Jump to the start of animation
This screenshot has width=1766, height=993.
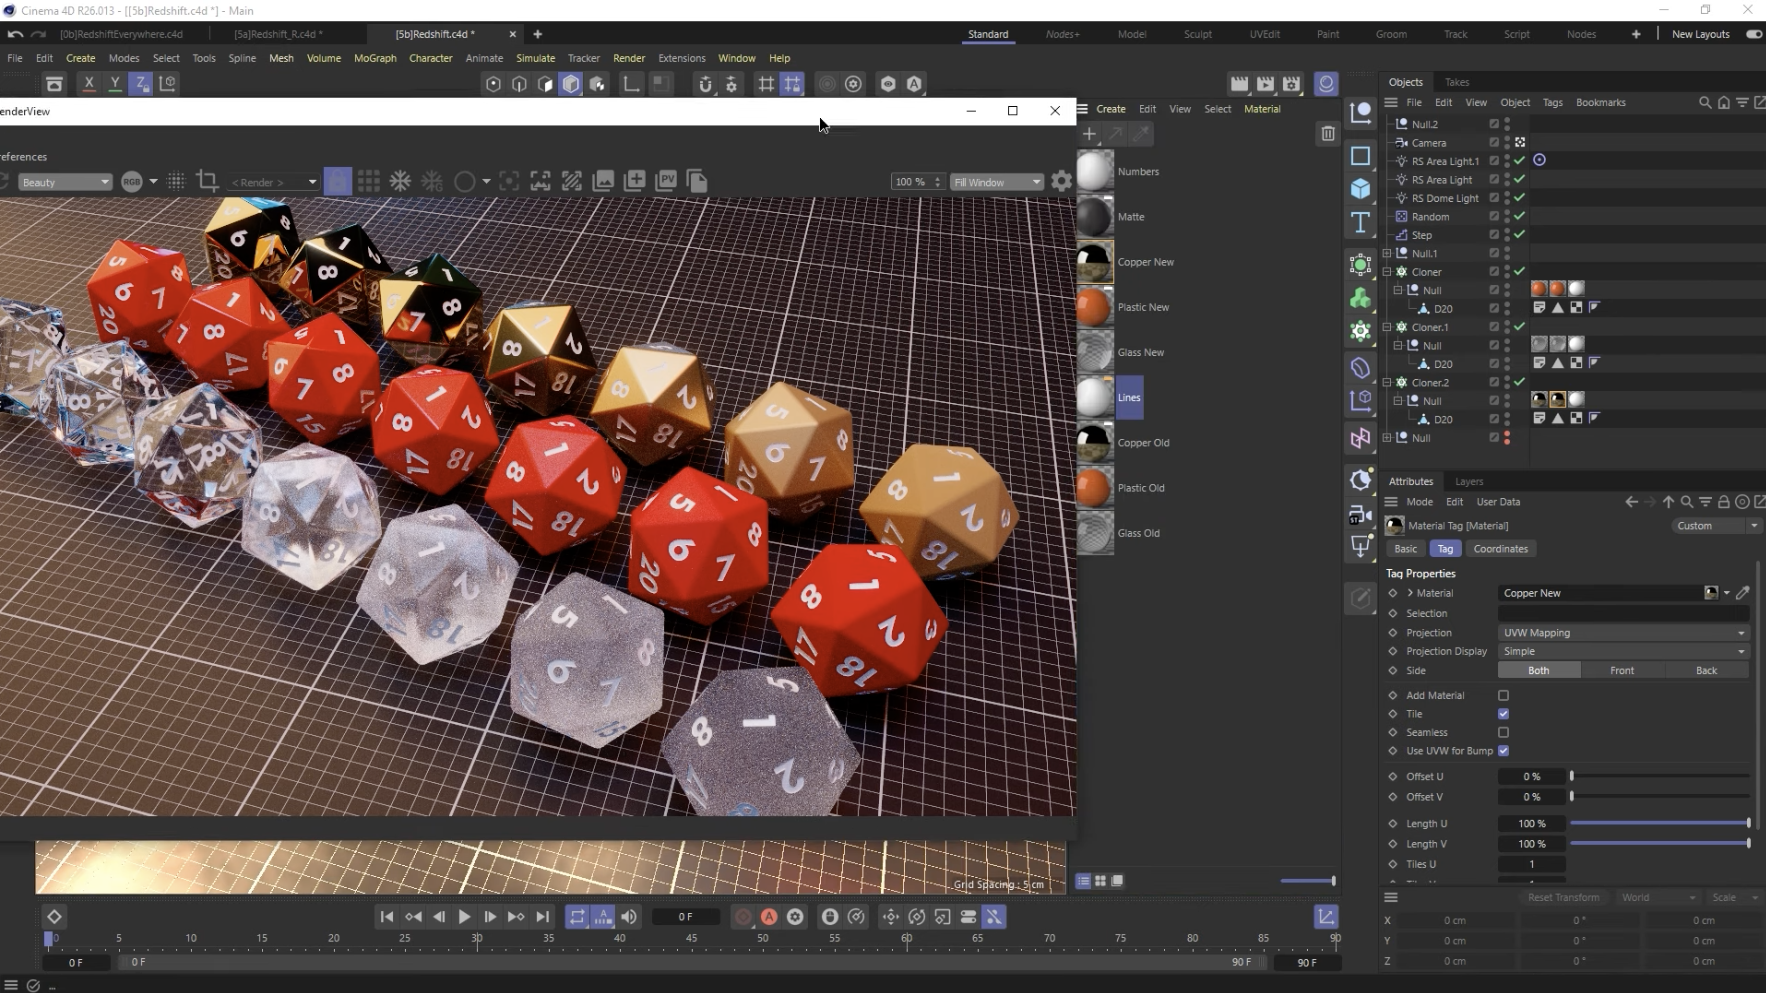(x=387, y=916)
